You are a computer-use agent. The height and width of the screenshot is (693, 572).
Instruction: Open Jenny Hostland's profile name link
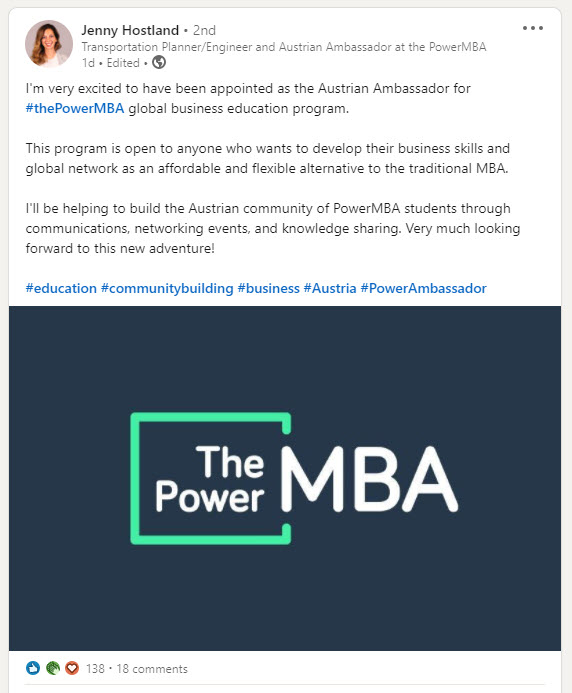[130, 30]
